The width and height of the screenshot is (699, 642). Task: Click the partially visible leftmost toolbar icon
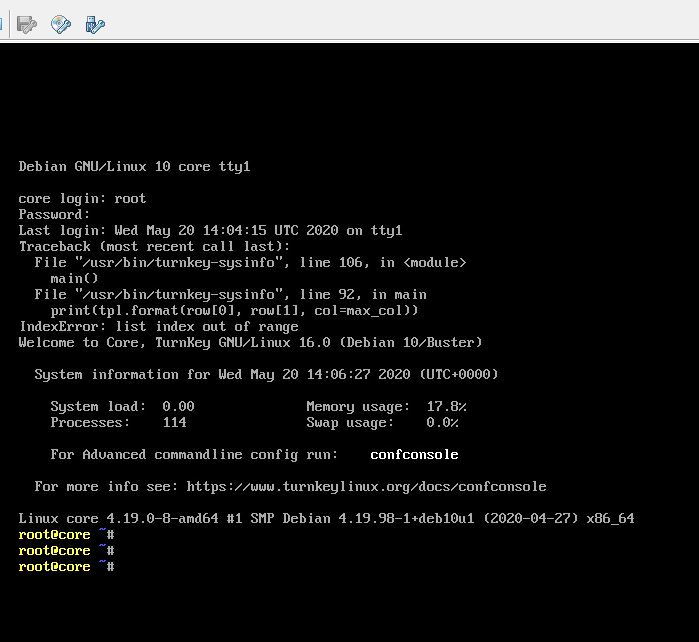click(x=3, y=24)
